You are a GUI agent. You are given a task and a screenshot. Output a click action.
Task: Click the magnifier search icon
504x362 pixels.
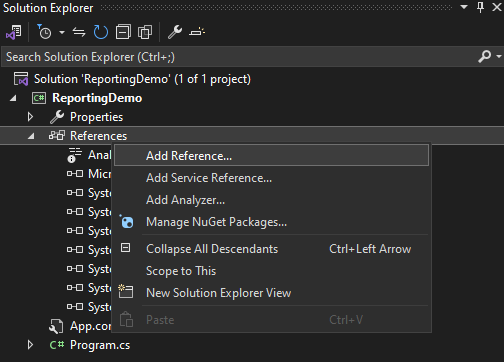485,56
